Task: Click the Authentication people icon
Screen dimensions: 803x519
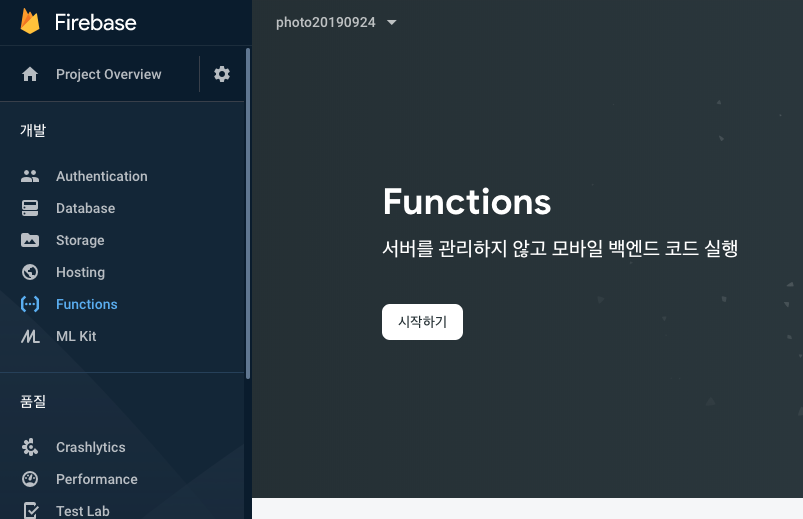Action: point(30,176)
